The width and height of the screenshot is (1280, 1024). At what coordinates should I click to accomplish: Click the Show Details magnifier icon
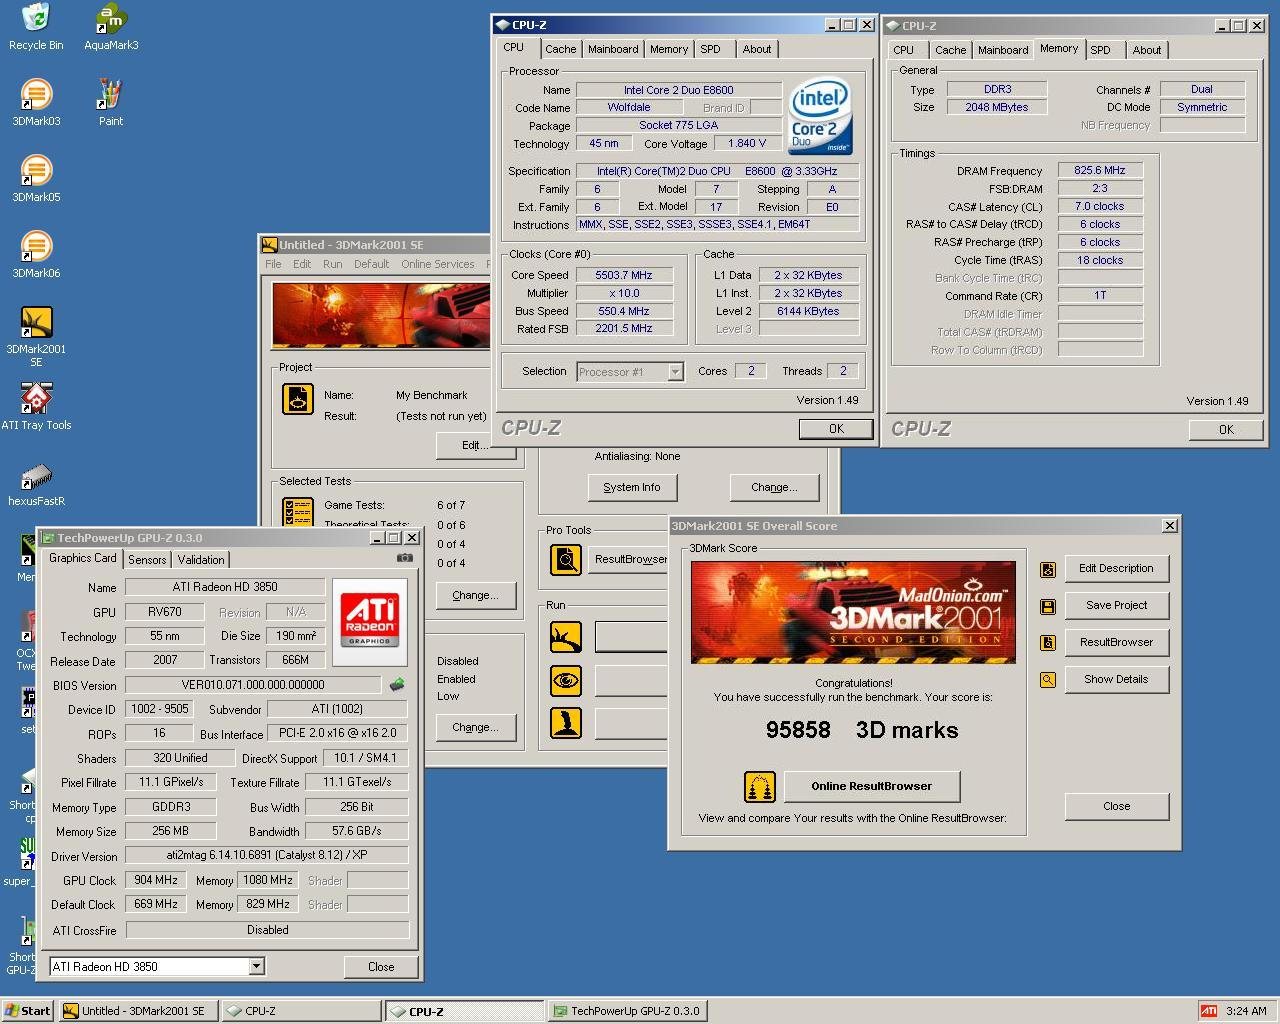click(x=1047, y=680)
